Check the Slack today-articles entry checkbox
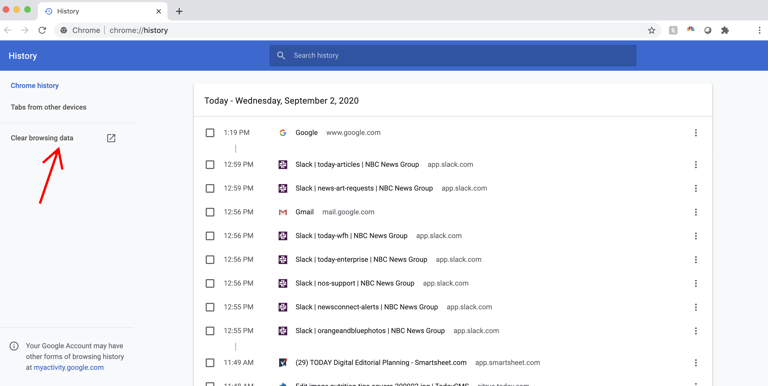Viewport: 768px width, 386px height. tap(210, 165)
